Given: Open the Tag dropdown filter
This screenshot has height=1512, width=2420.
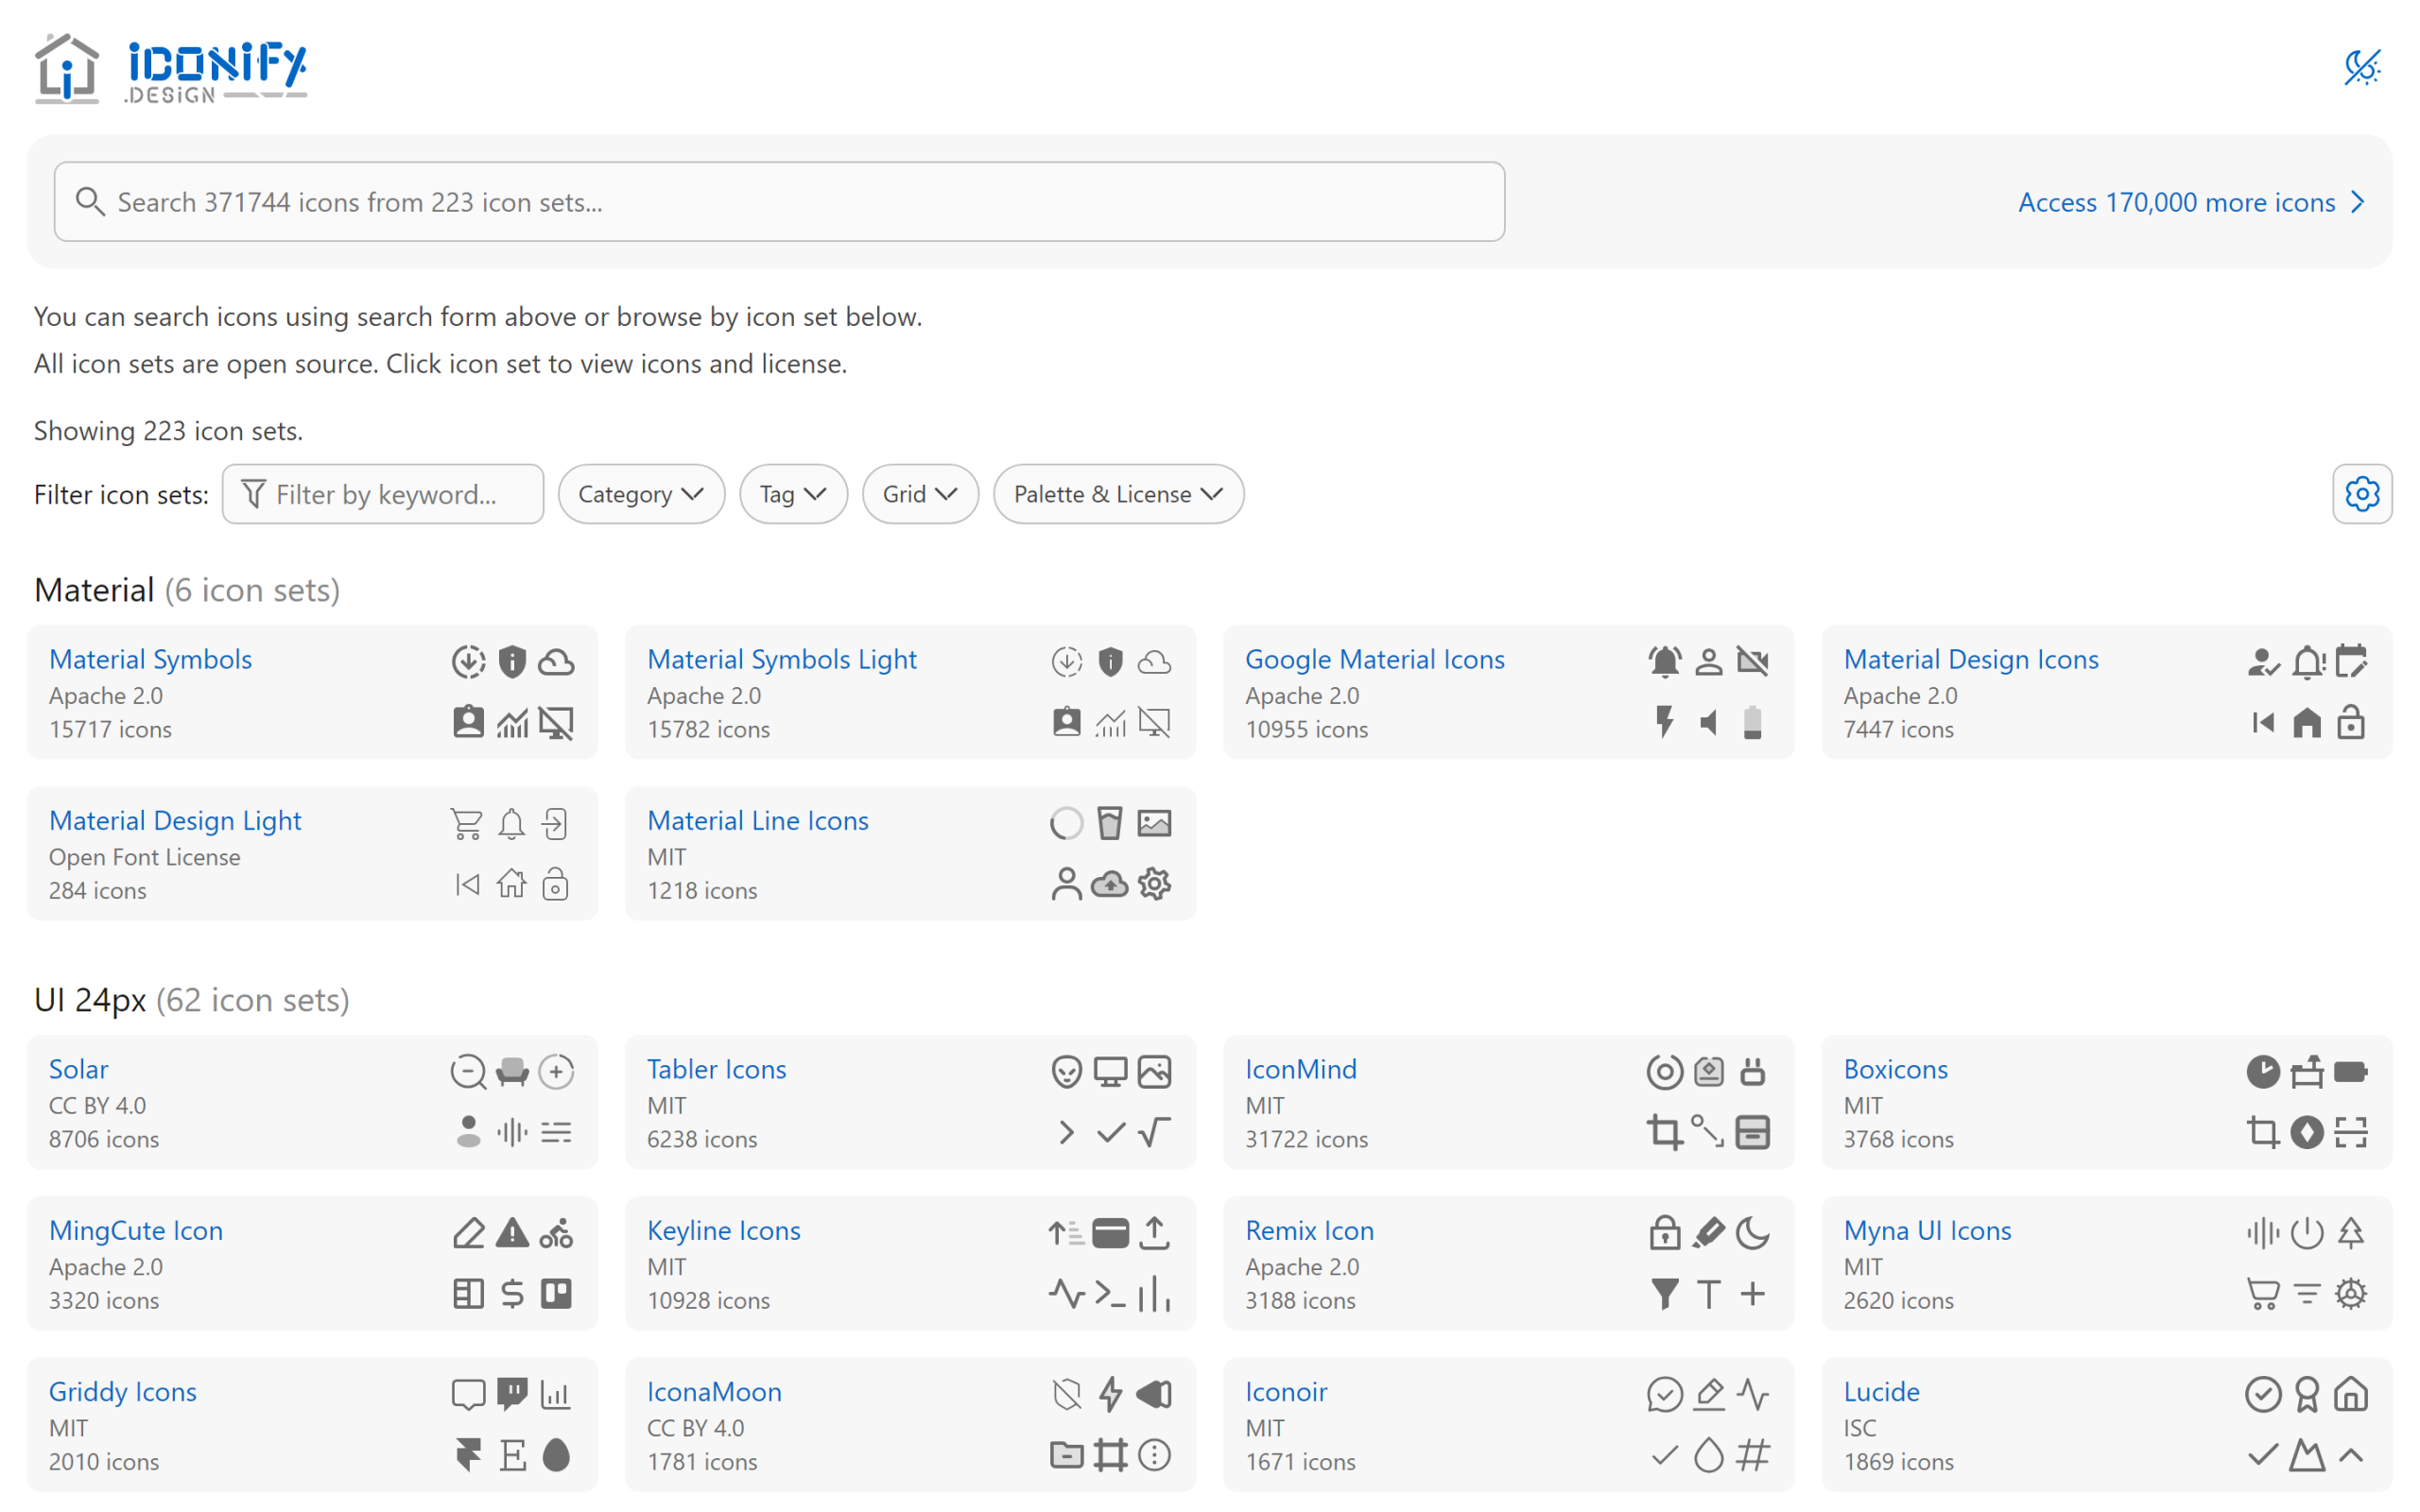Looking at the screenshot, I should (793, 494).
